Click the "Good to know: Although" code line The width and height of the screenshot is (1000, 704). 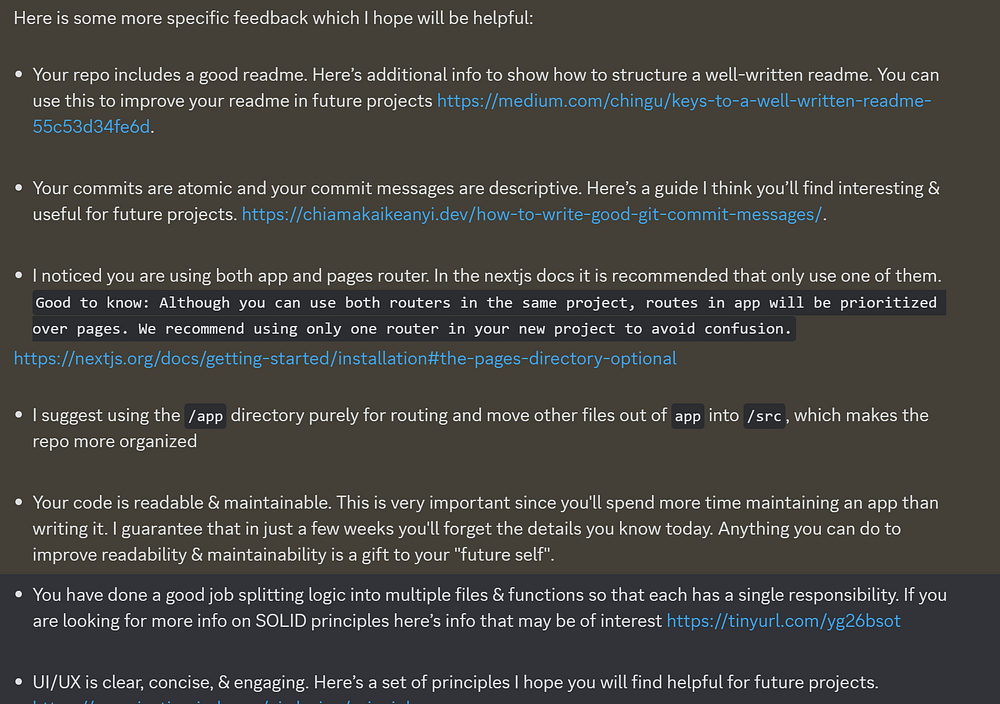tap(489, 302)
